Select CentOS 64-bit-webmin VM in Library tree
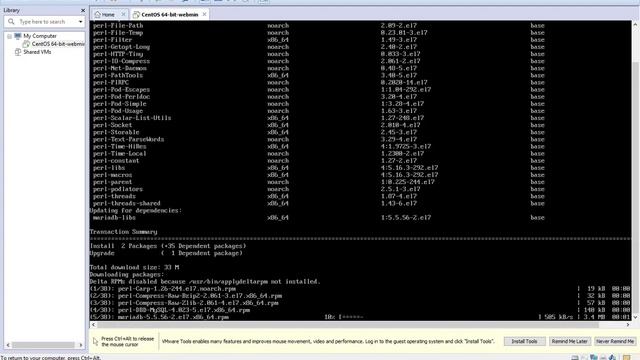Image resolution: width=640 pixels, height=360 pixels. [x=58, y=44]
